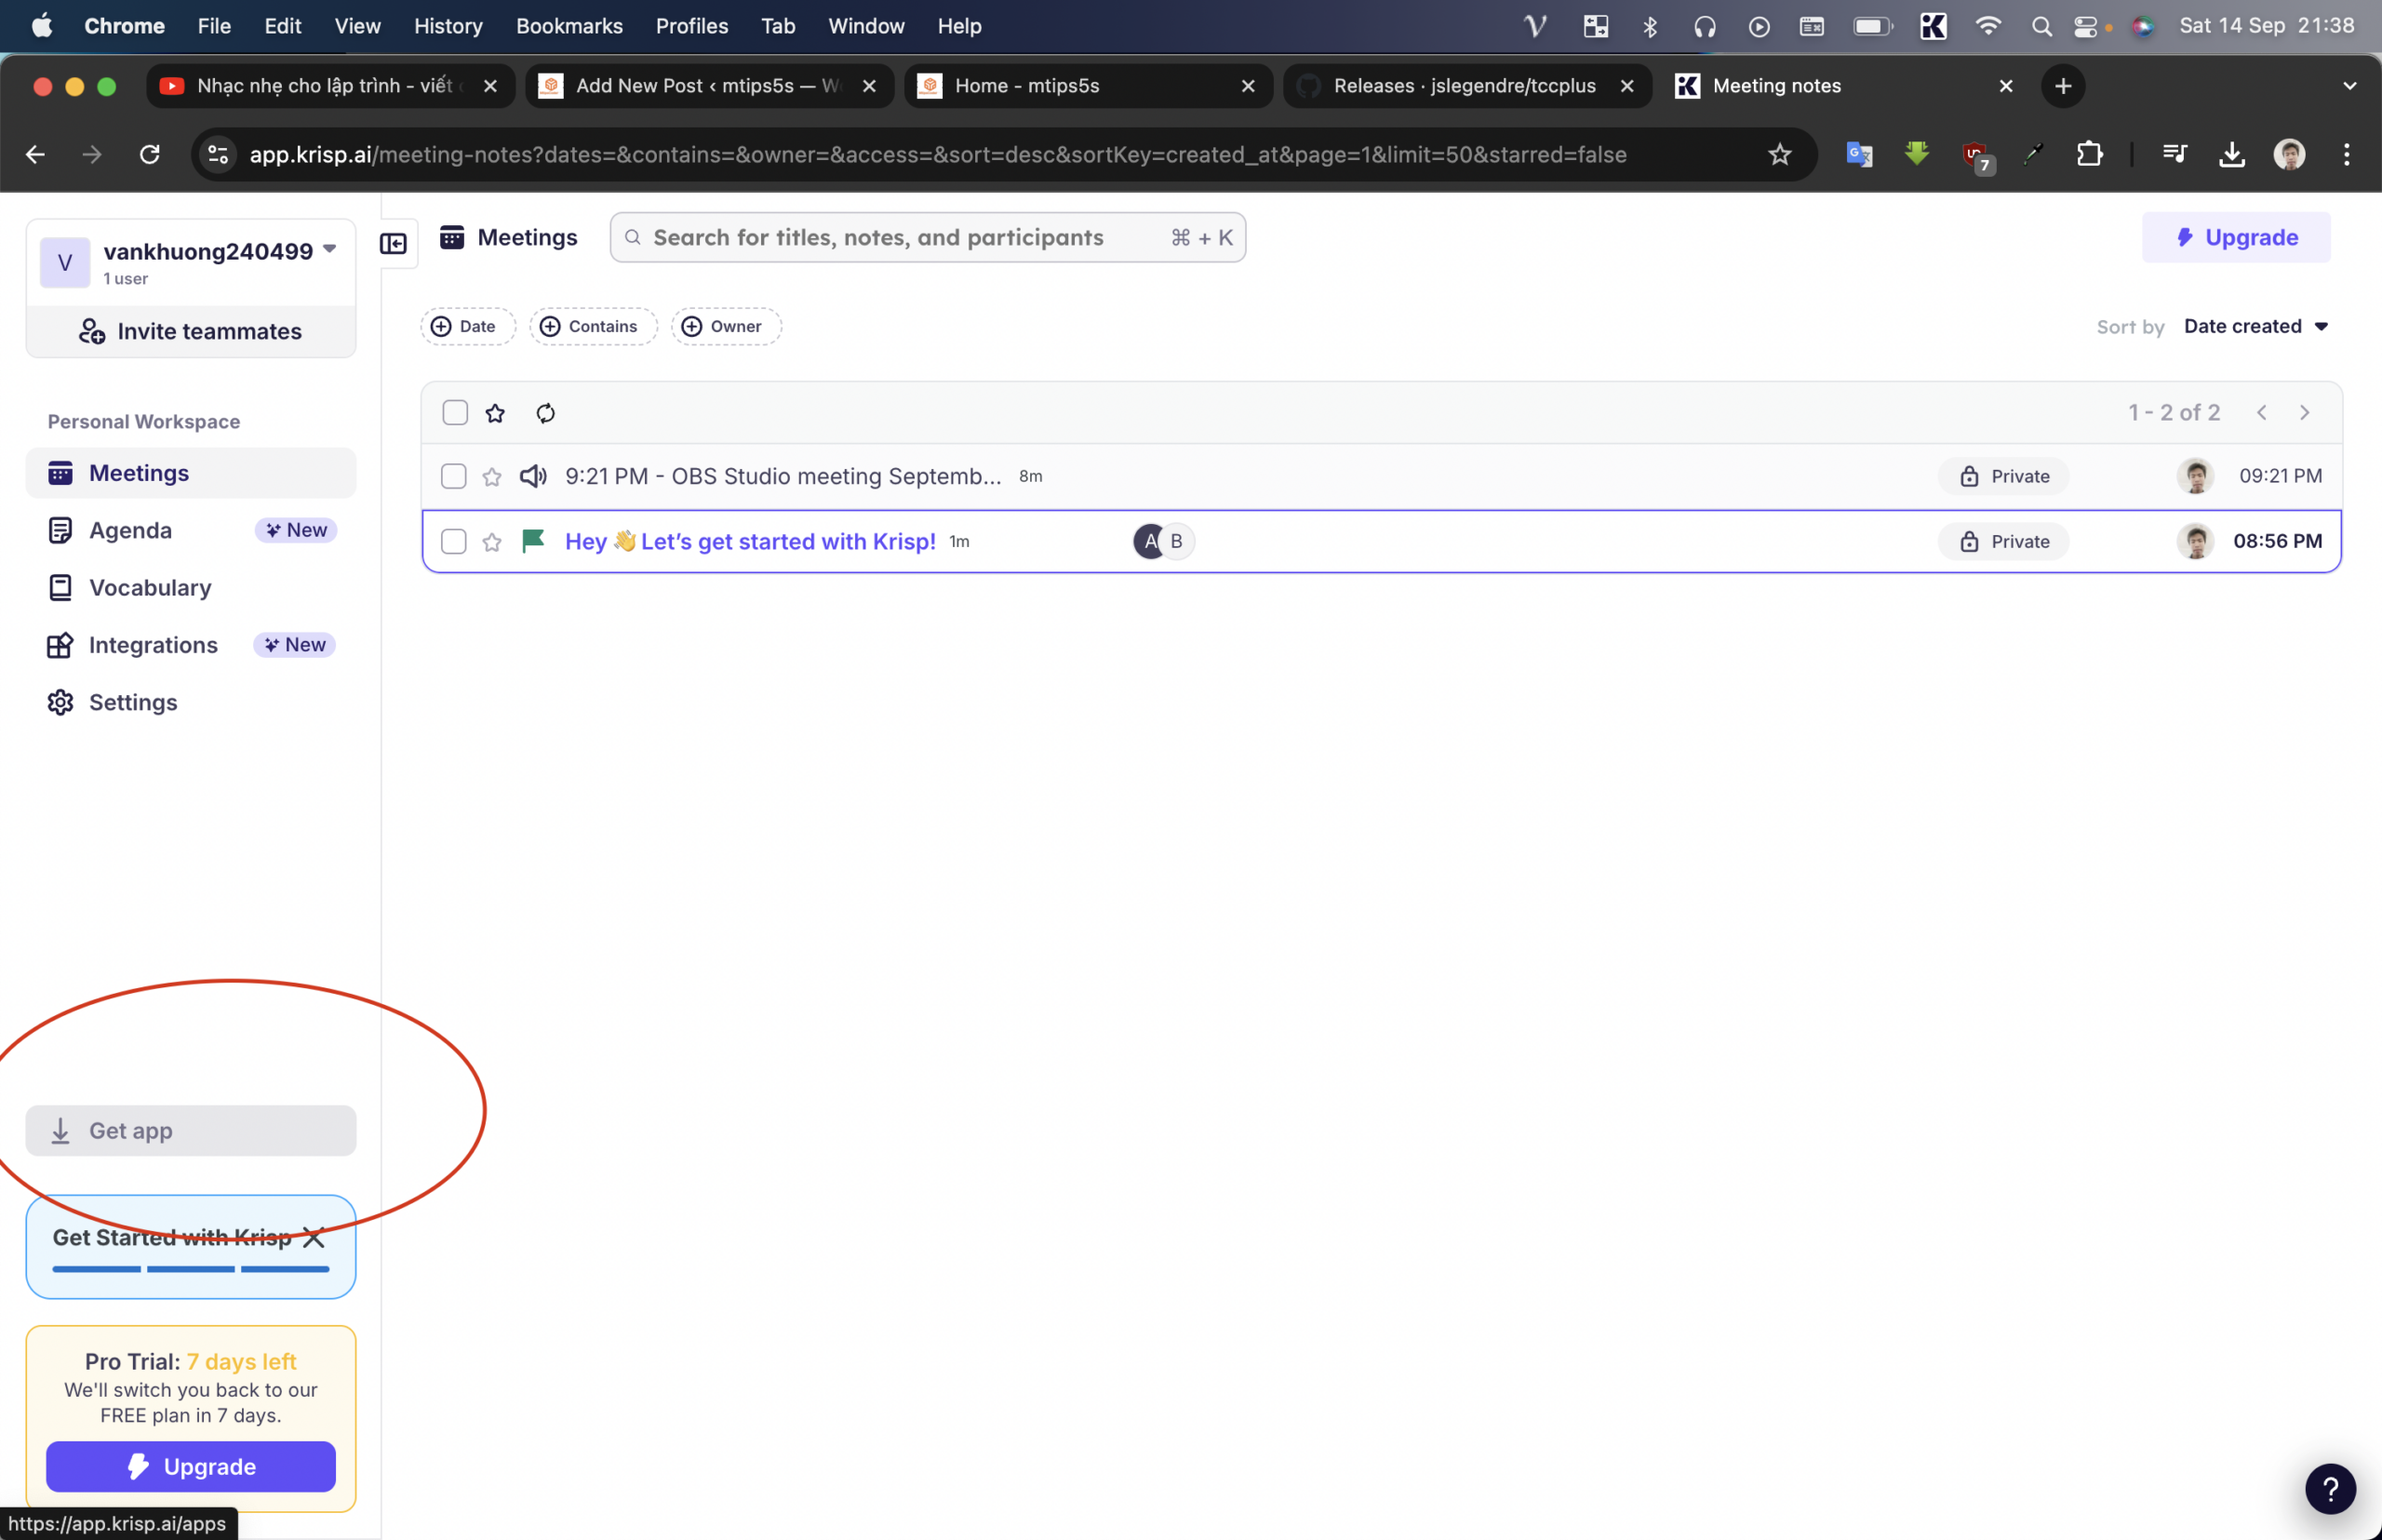Switch to the 'Home - mtips5s' tab

(x=1088, y=86)
